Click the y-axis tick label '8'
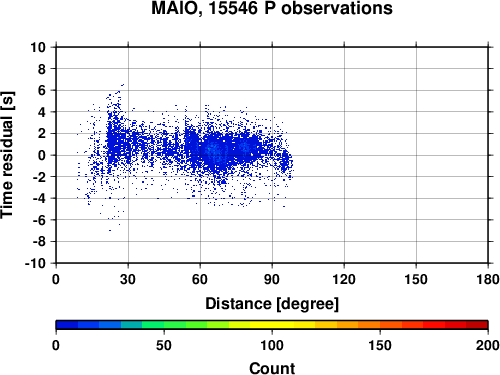This screenshot has width=500, height=375. [x=42, y=69]
